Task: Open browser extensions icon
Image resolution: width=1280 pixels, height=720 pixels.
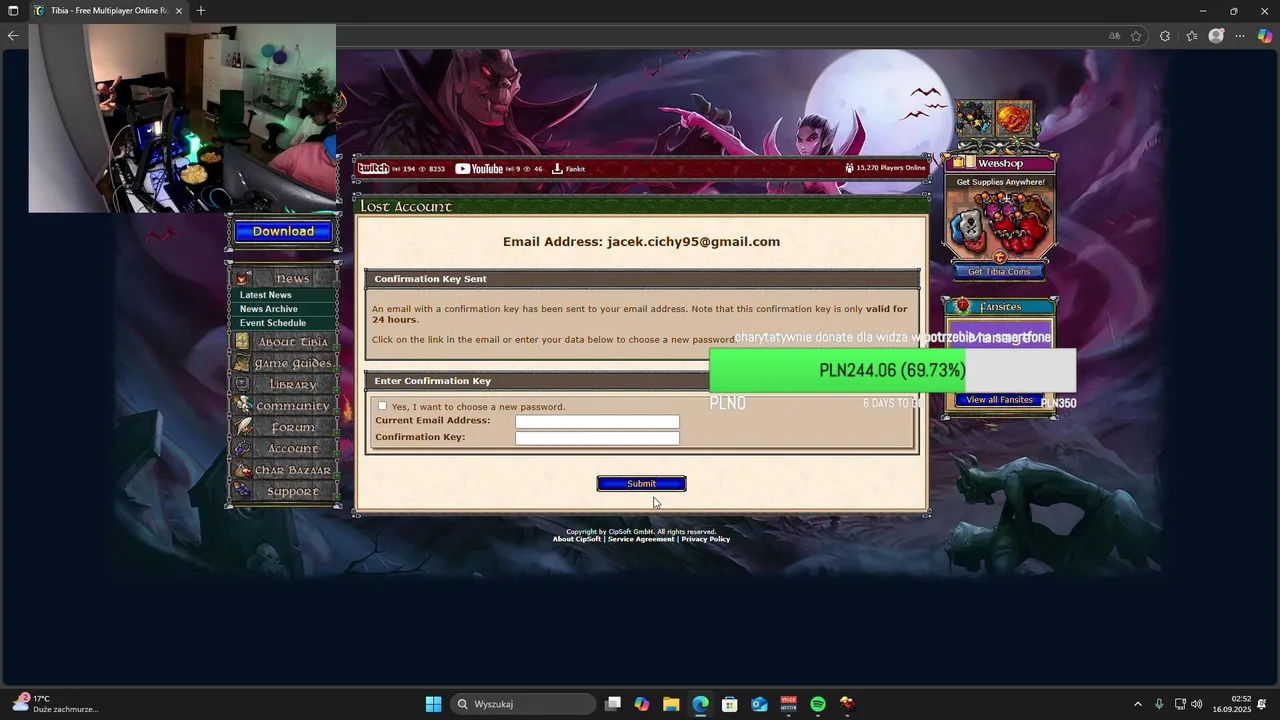Action: click(x=1165, y=36)
